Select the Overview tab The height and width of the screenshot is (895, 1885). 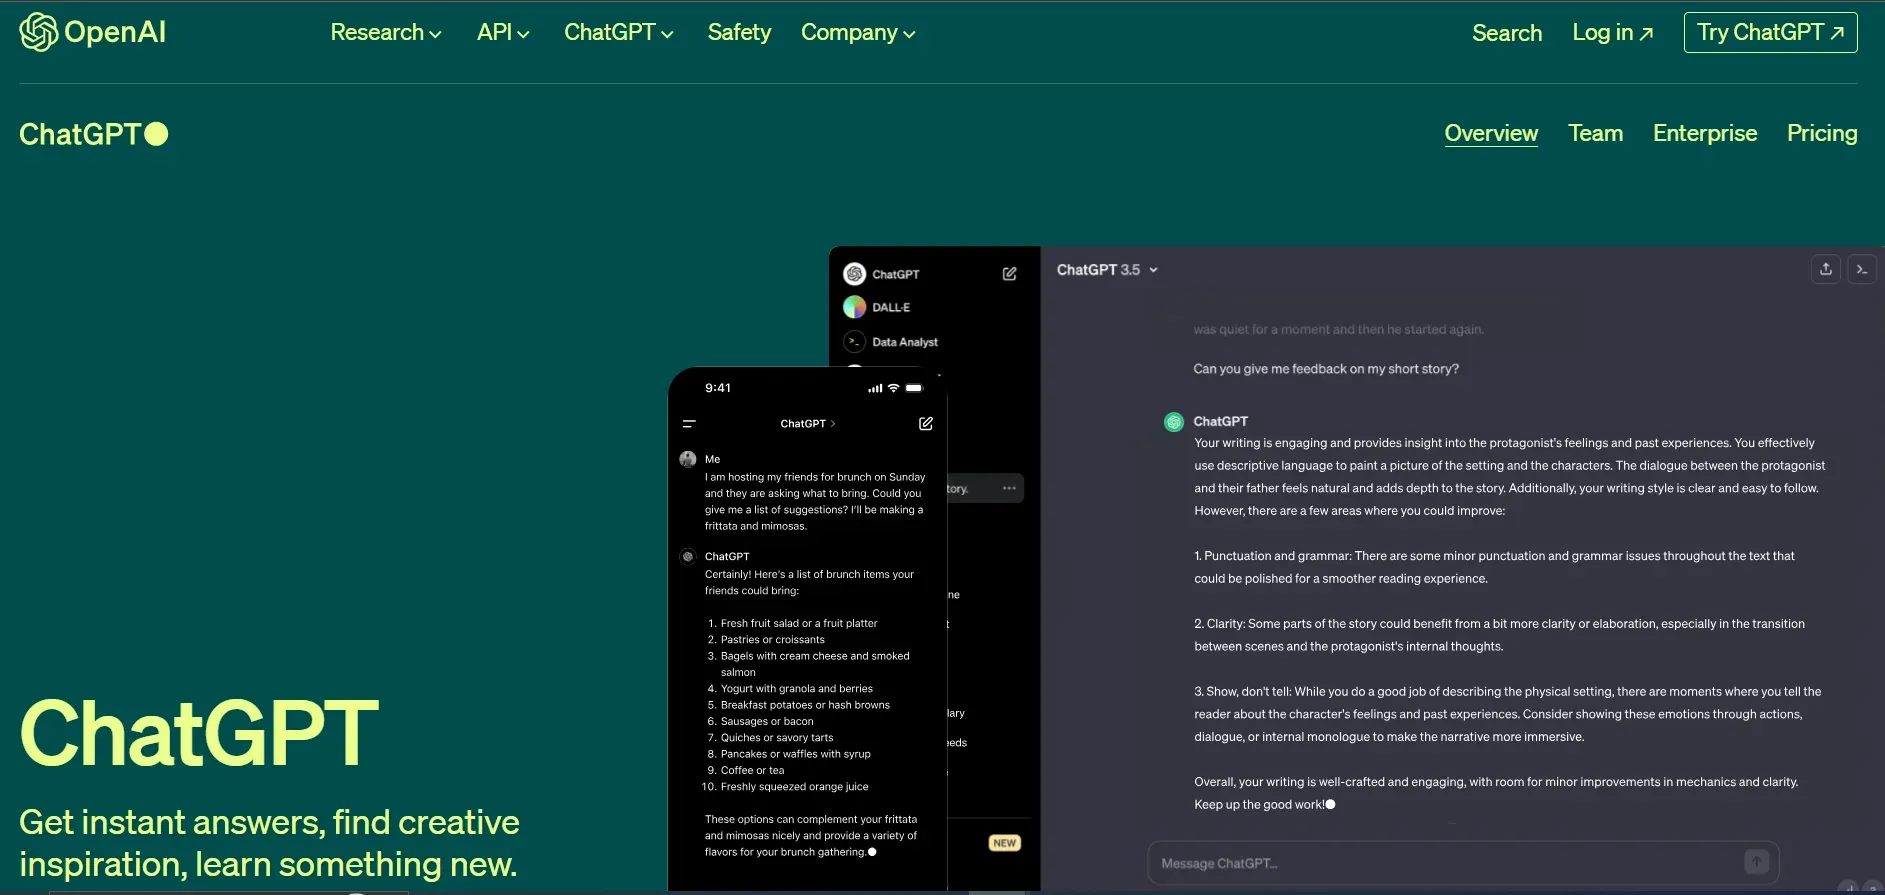[x=1491, y=133]
